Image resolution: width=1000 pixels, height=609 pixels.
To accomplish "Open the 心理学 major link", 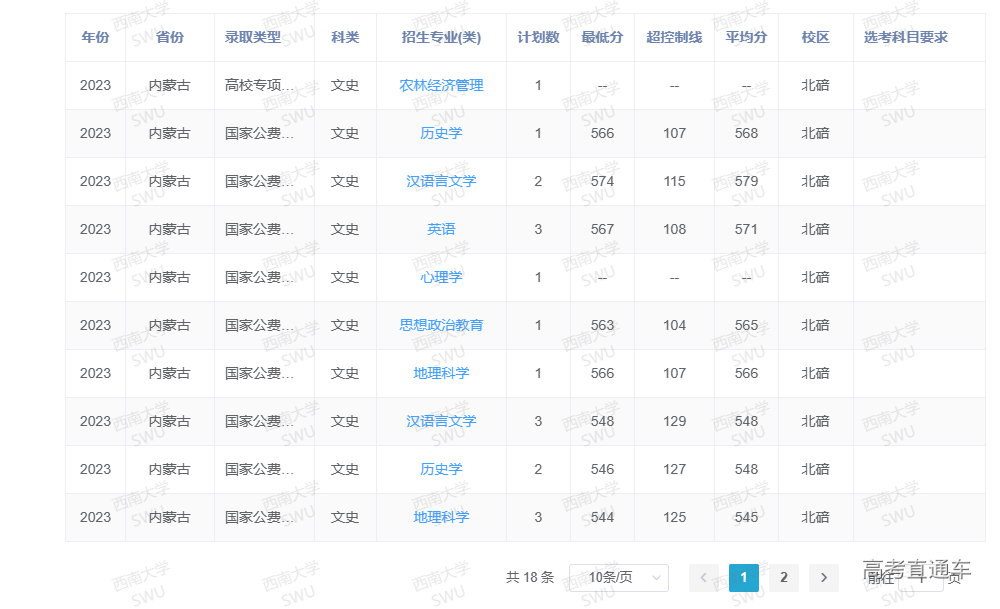I will pos(441,278).
